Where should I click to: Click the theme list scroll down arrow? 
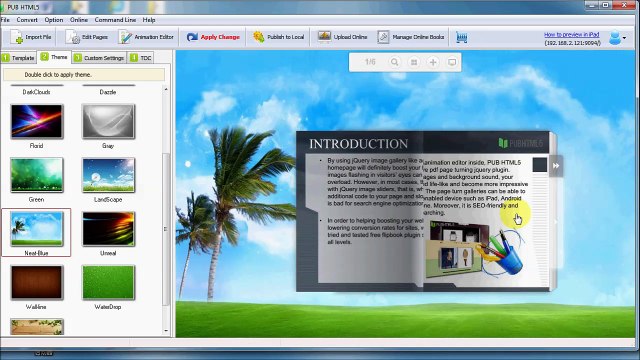click(166, 331)
